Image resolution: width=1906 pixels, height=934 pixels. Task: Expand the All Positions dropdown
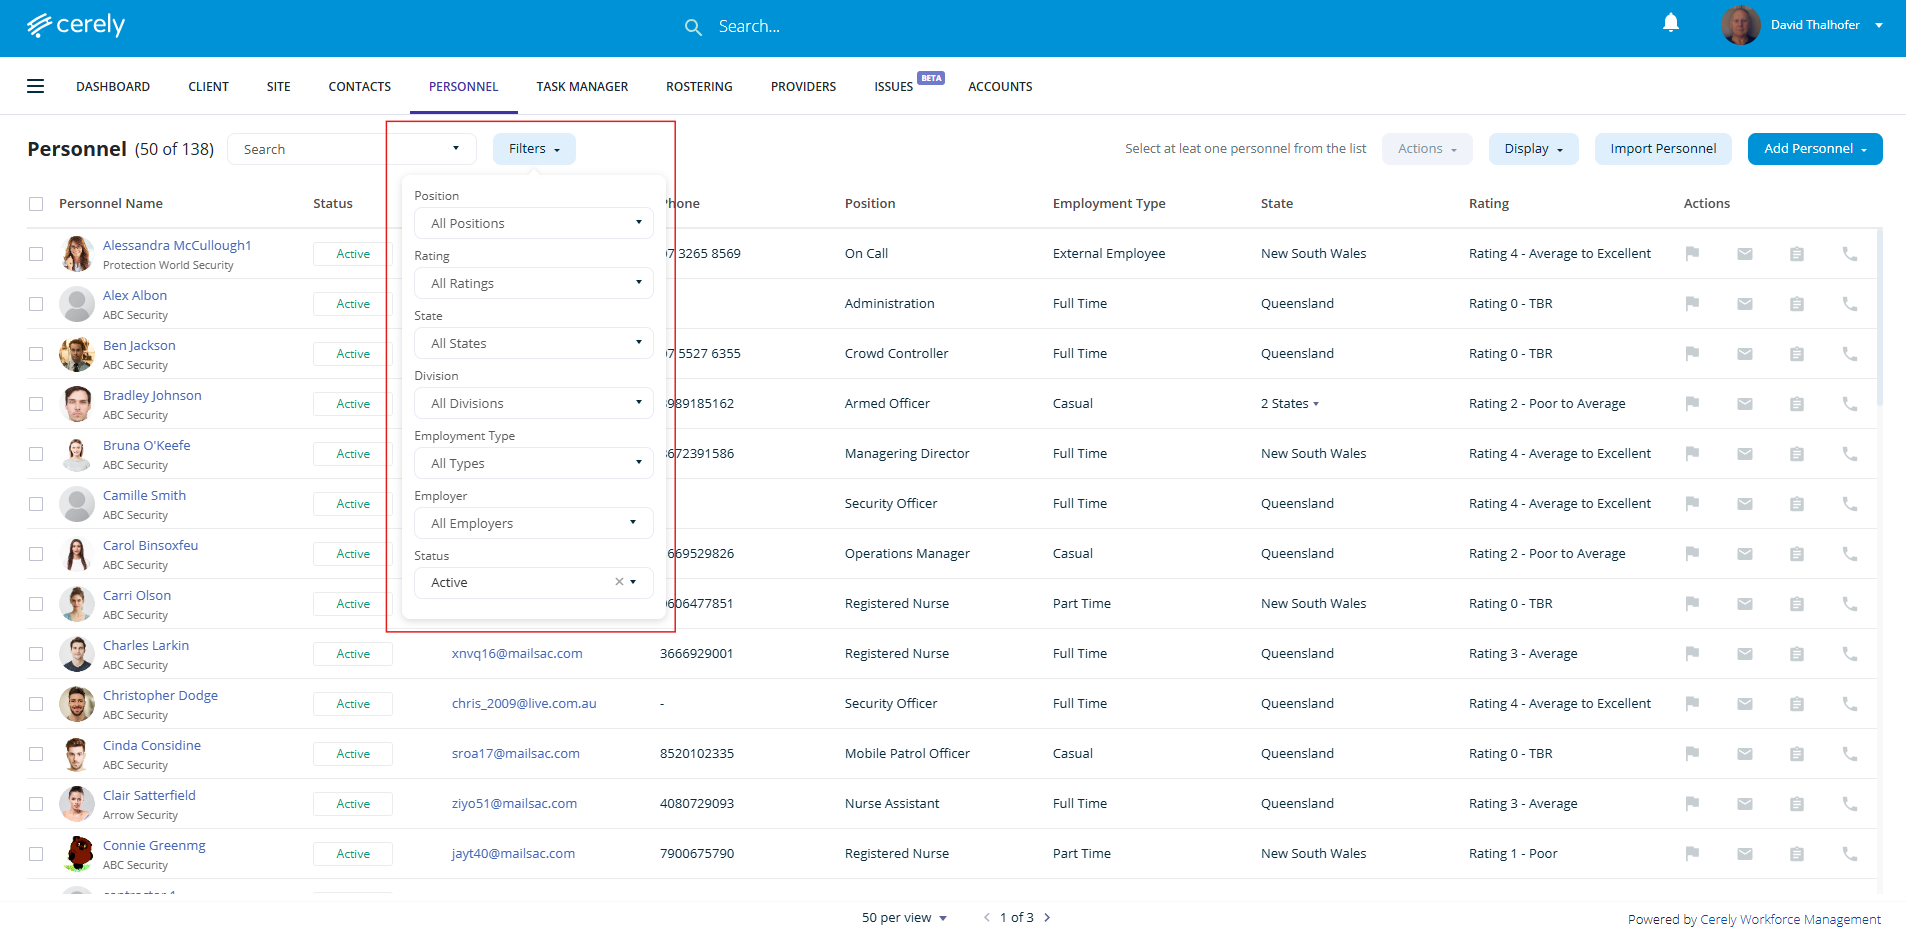(534, 223)
